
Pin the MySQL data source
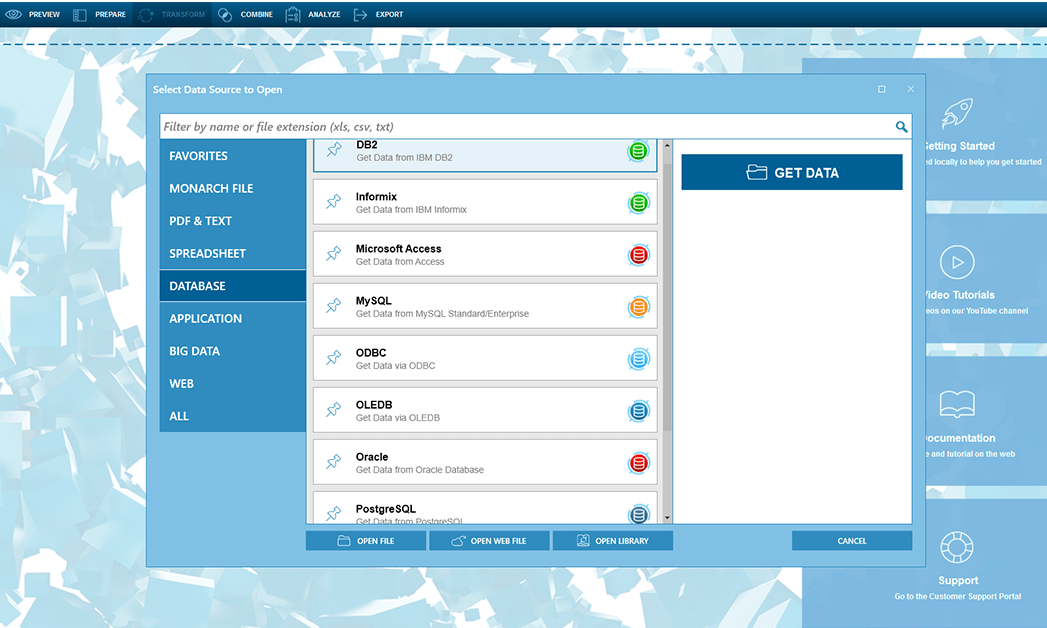click(x=334, y=306)
